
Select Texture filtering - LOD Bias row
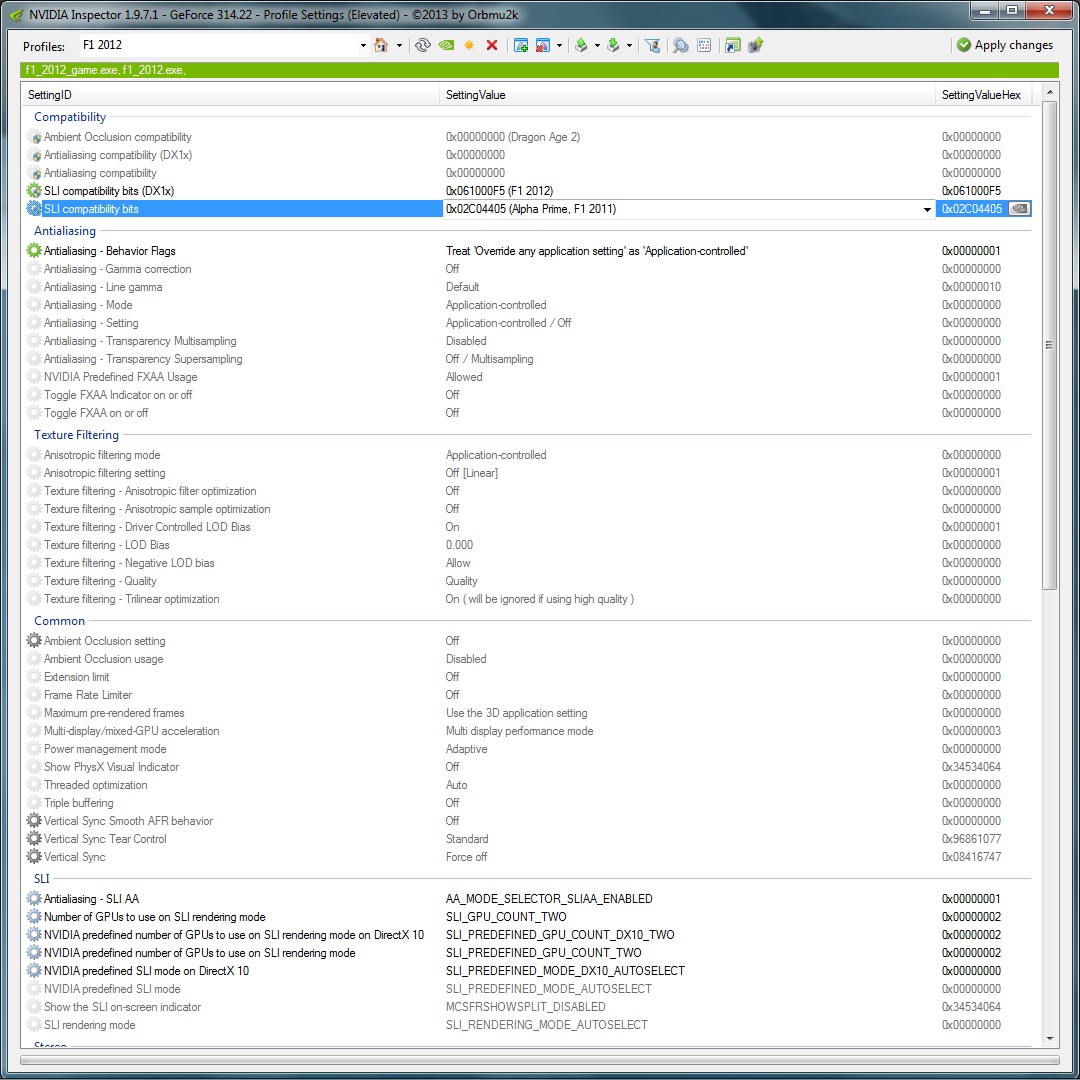point(528,545)
